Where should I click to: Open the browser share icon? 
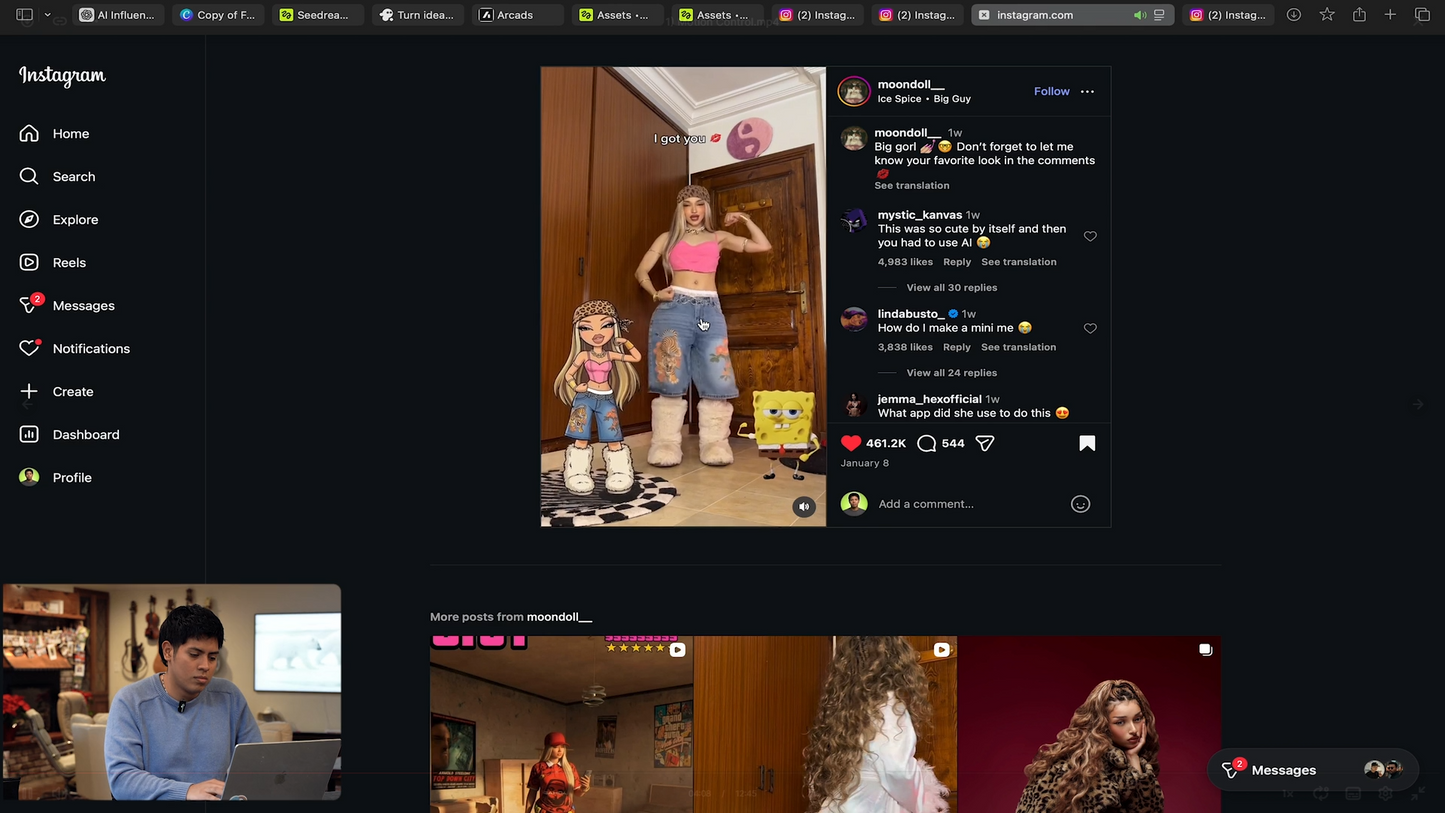tap(1359, 15)
